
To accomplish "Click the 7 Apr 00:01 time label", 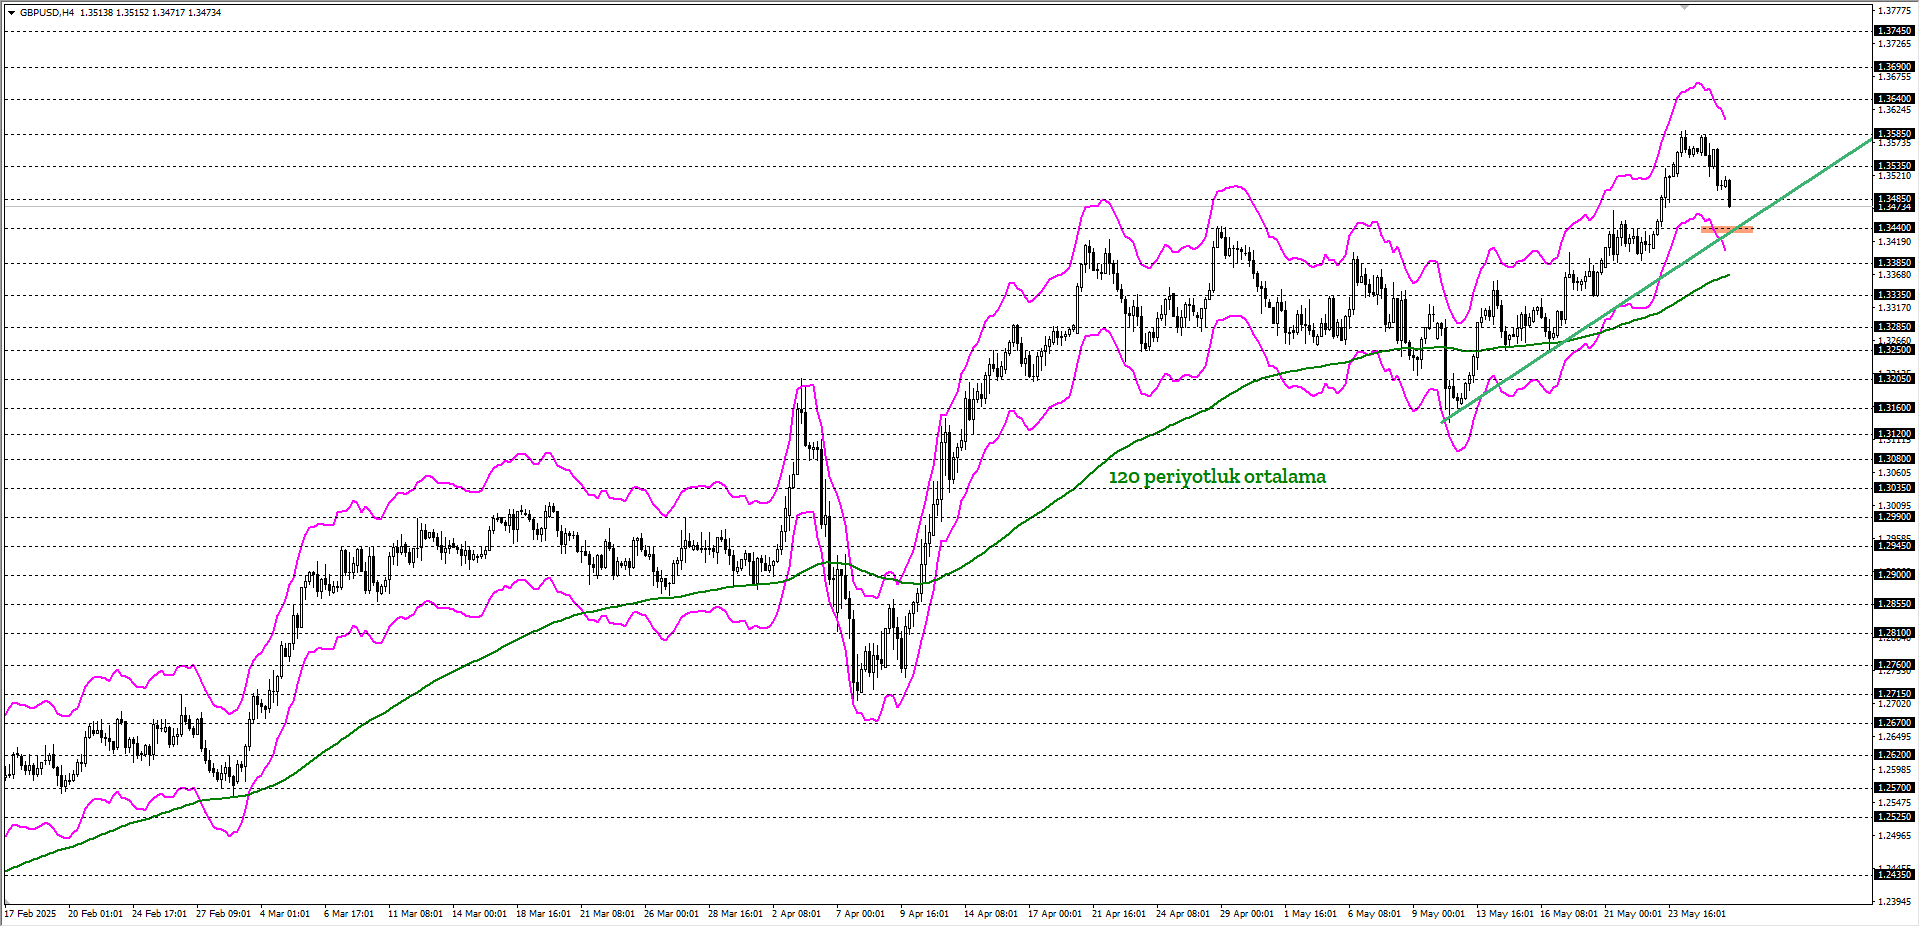I will coord(861,914).
